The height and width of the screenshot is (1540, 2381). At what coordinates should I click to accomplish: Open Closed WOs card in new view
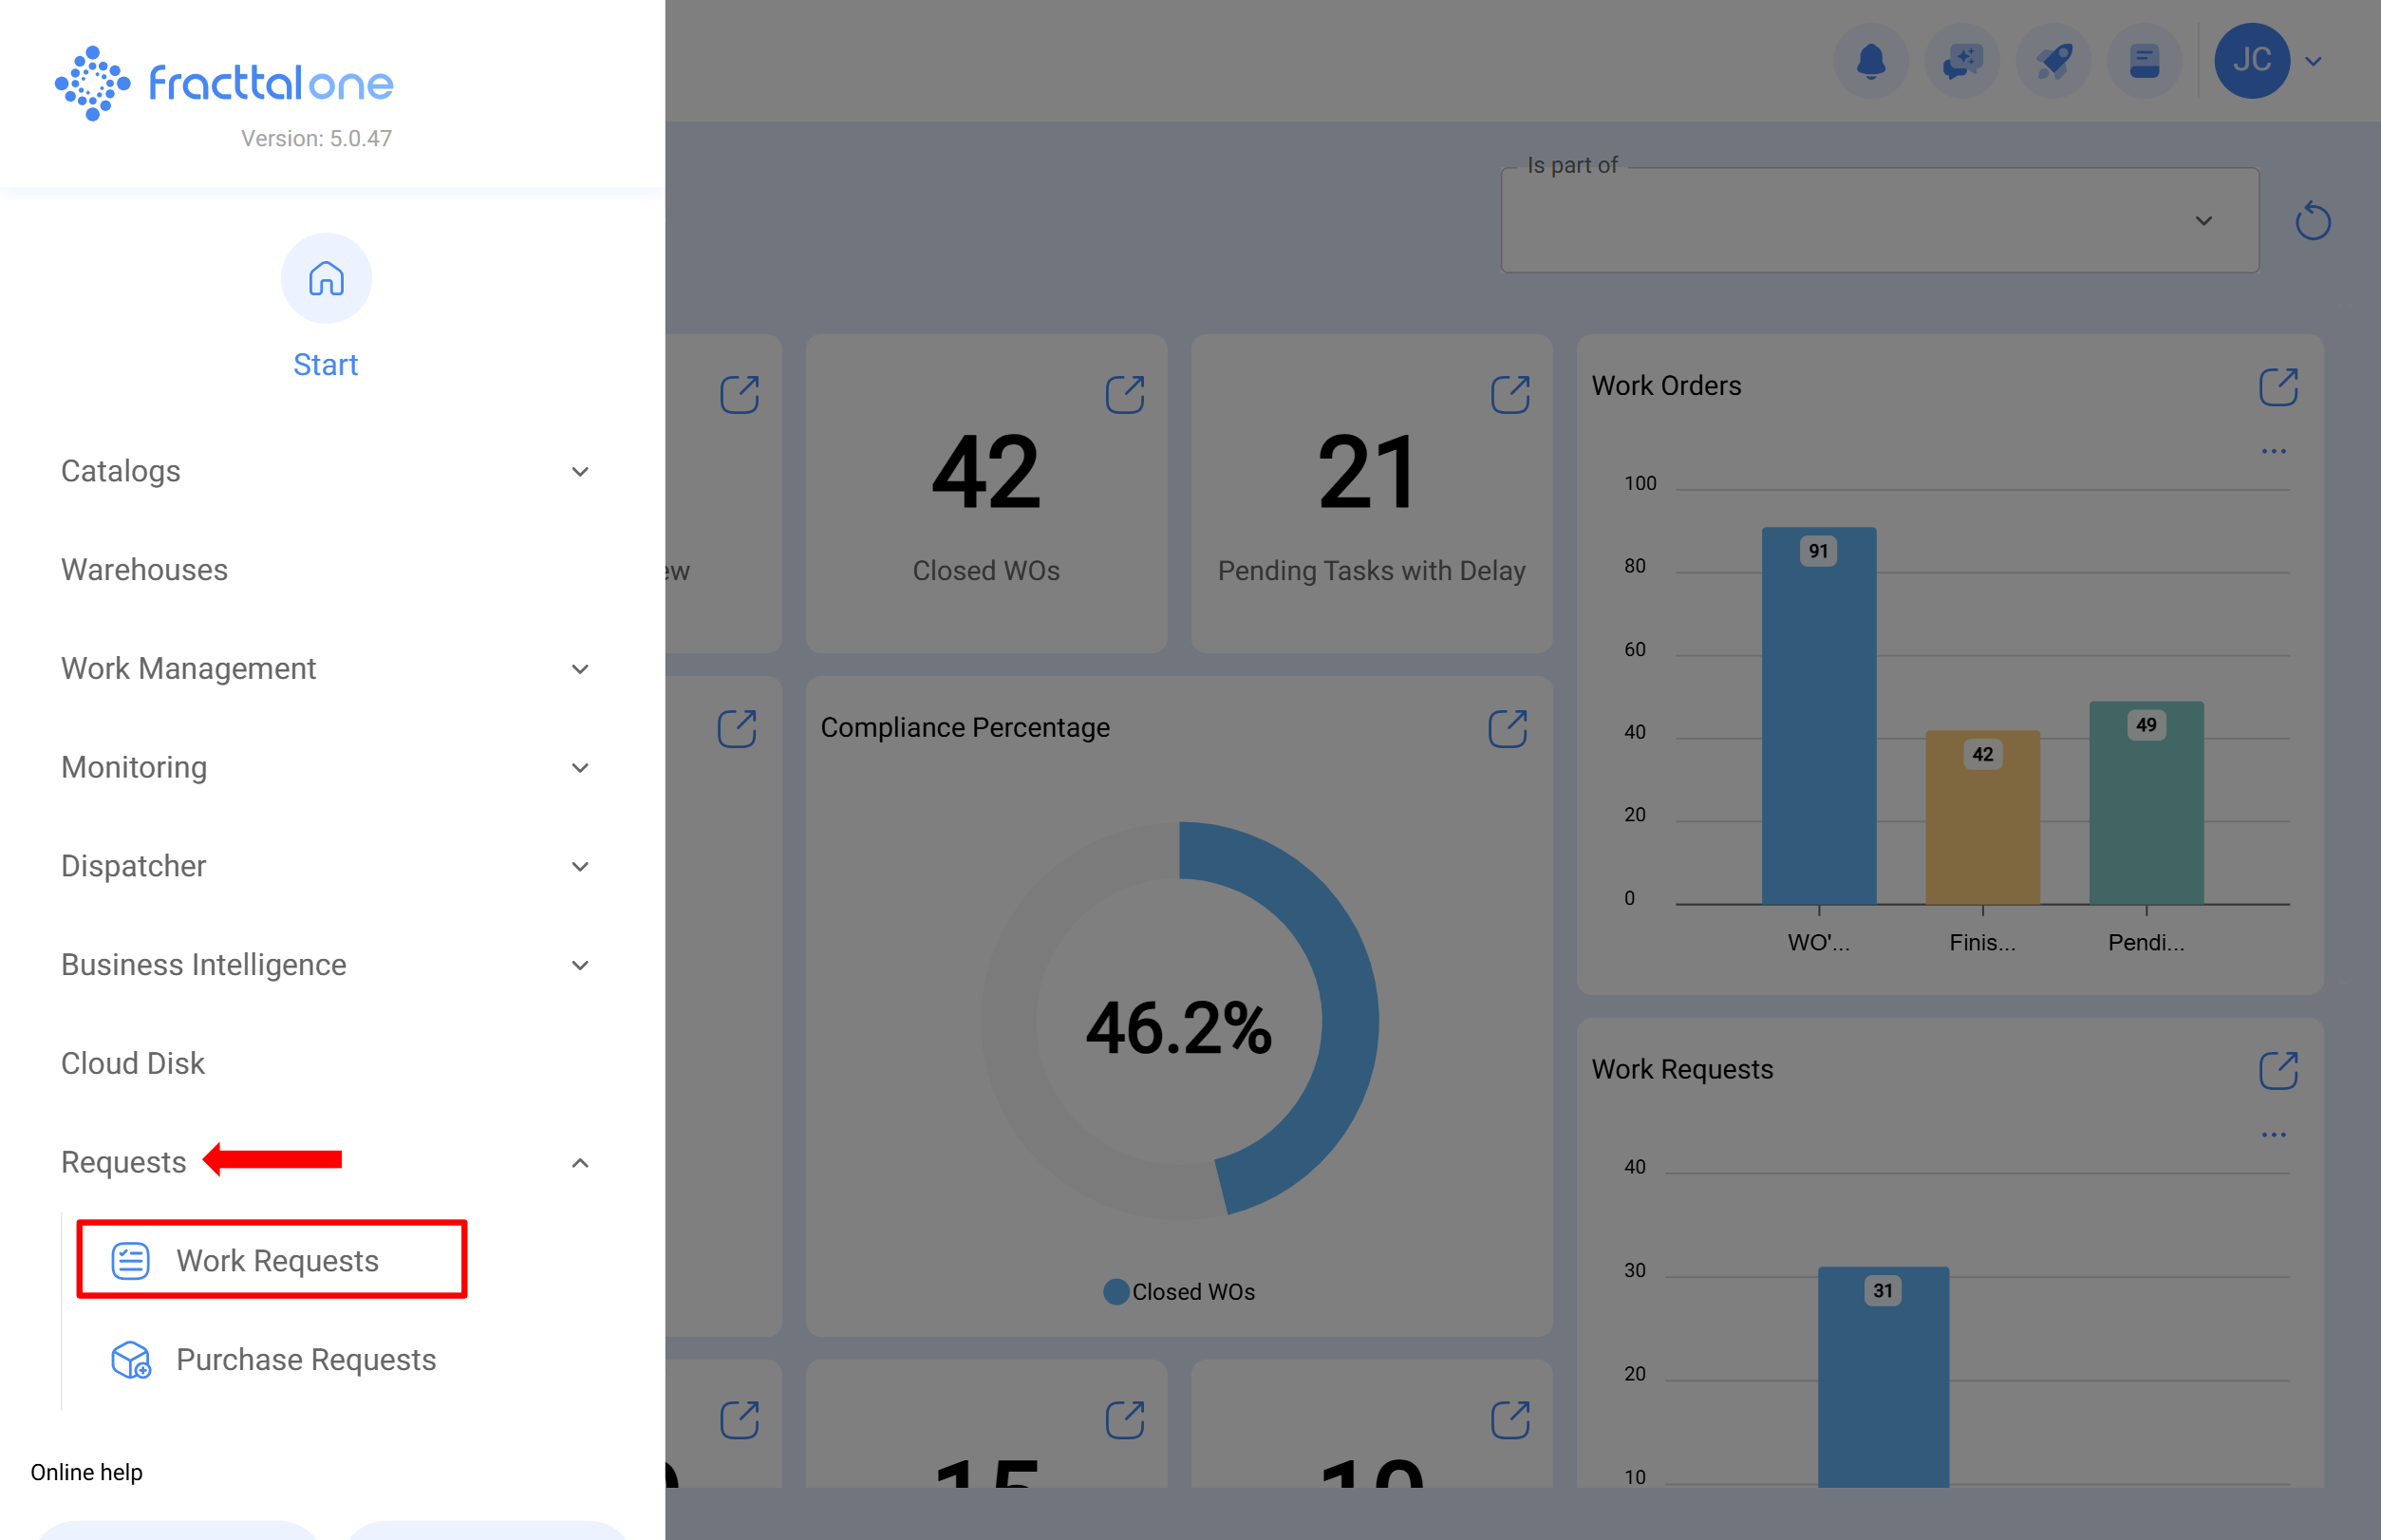[x=1125, y=394]
